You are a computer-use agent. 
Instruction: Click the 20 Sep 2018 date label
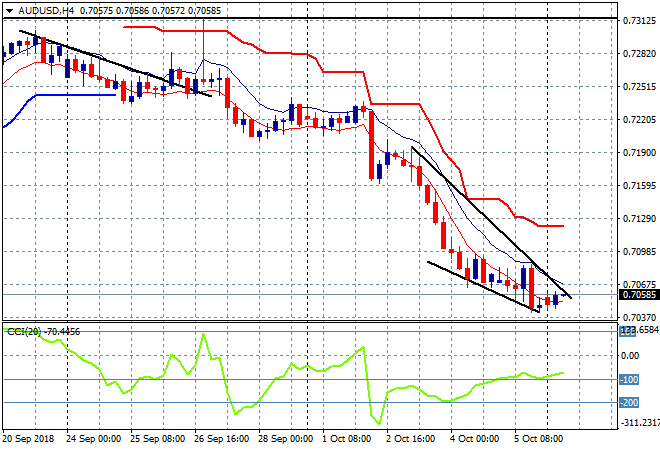[x=28, y=439]
